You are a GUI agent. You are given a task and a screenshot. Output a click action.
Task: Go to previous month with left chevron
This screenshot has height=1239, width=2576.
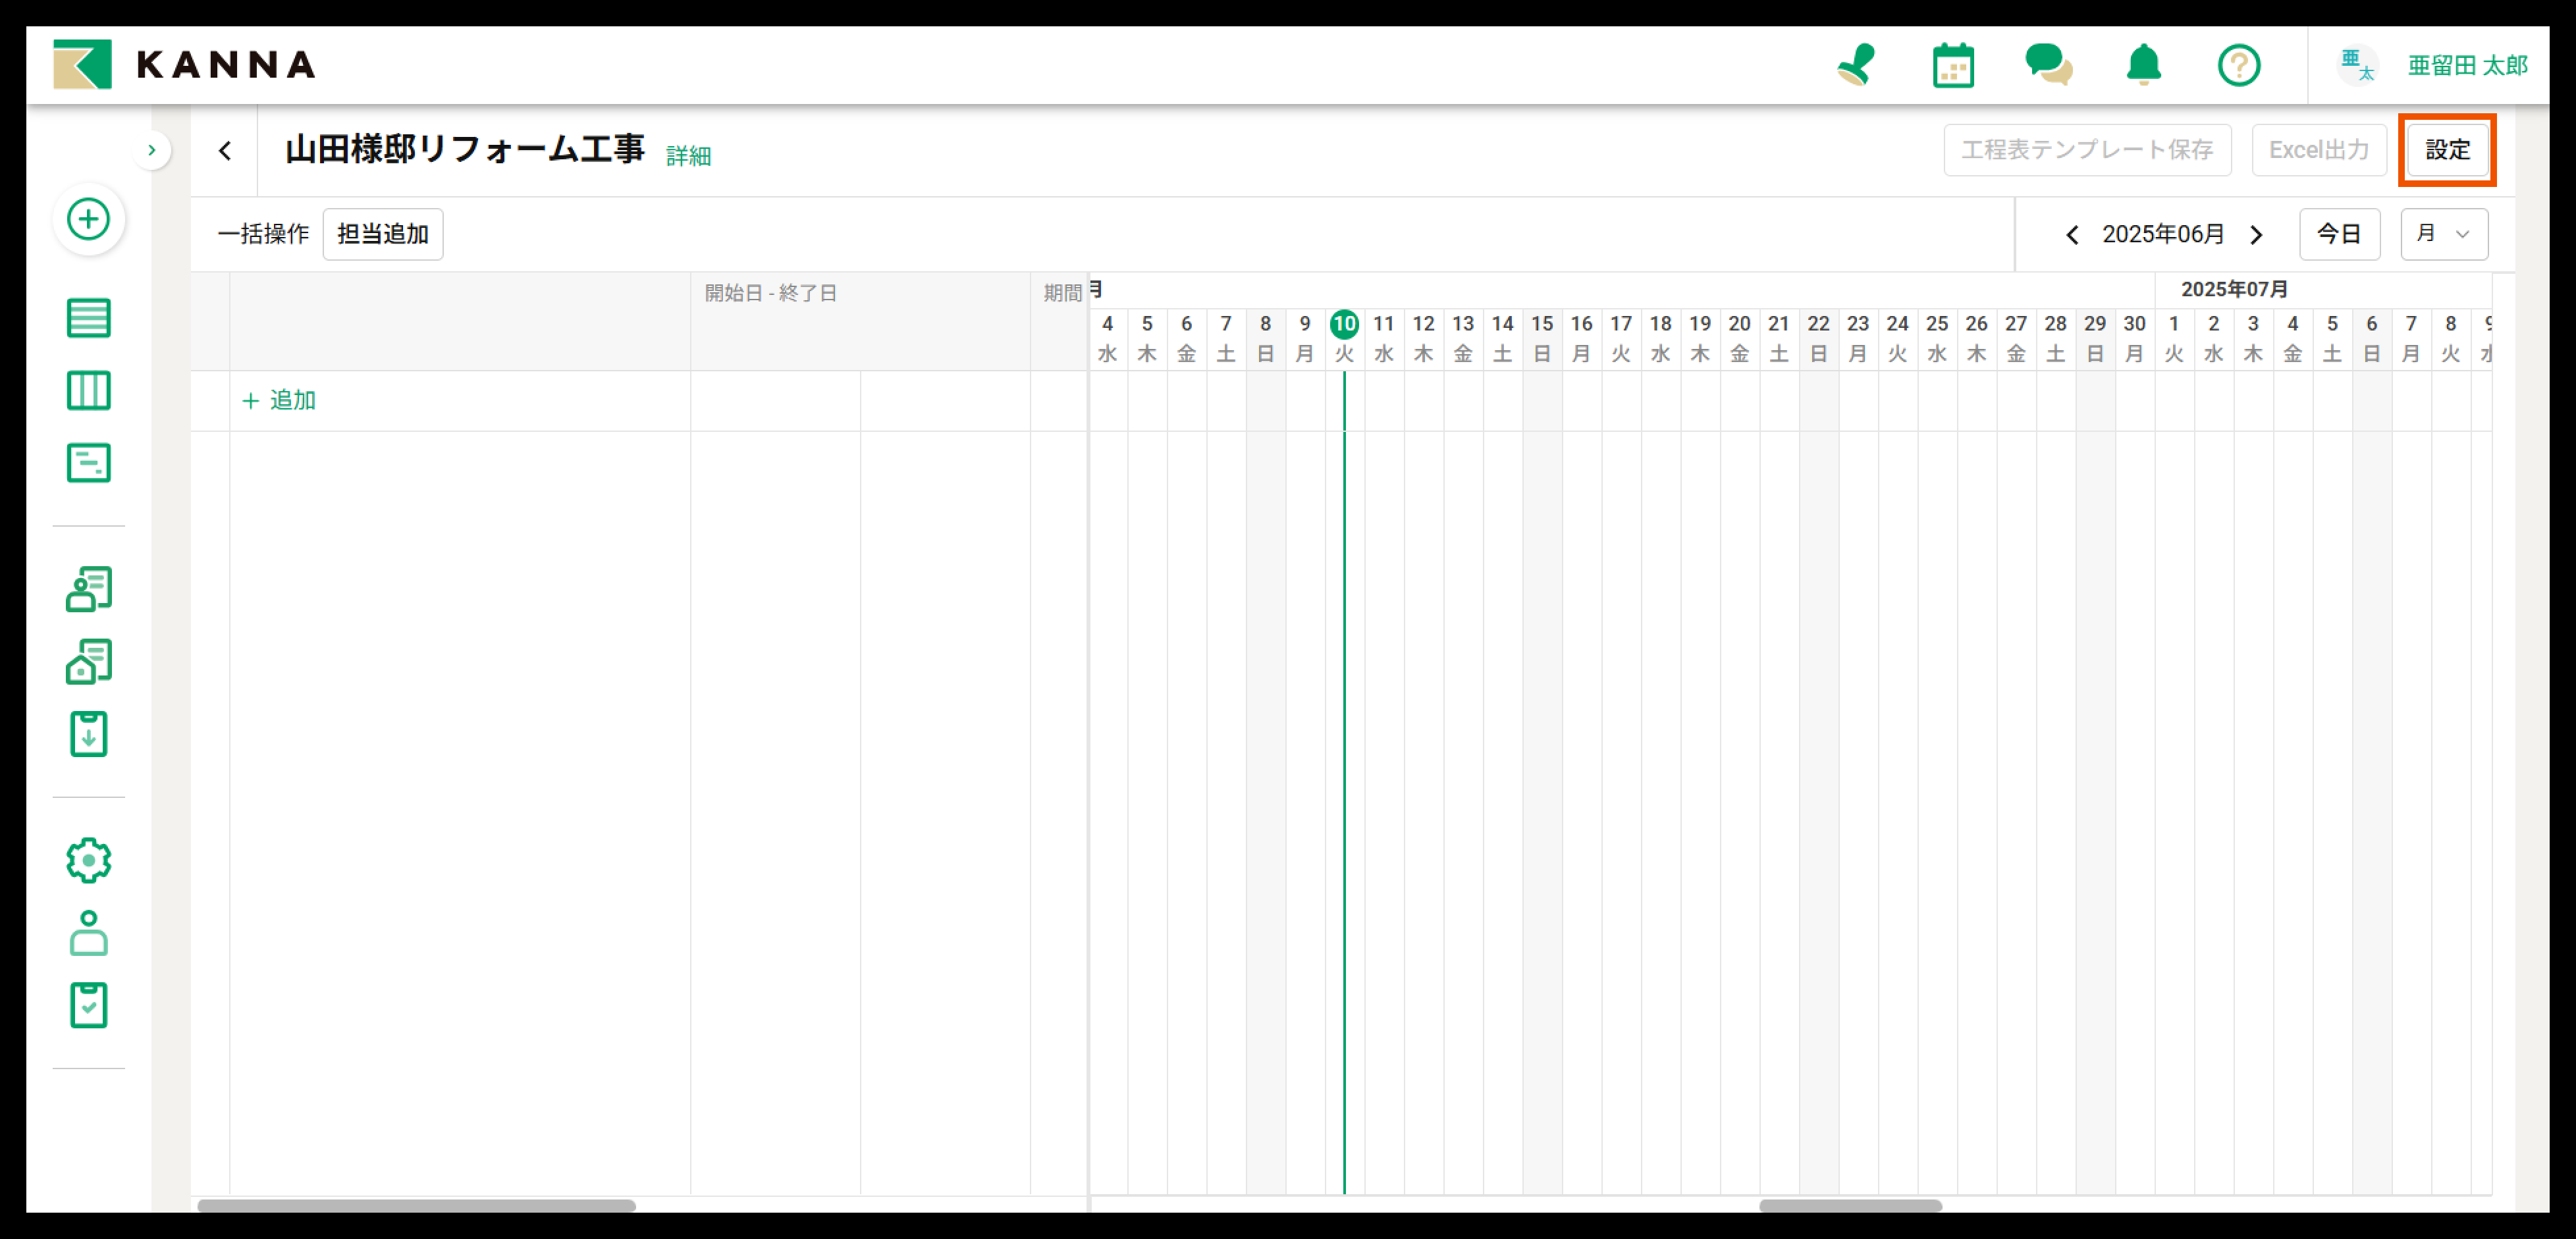(x=2072, y=235)
